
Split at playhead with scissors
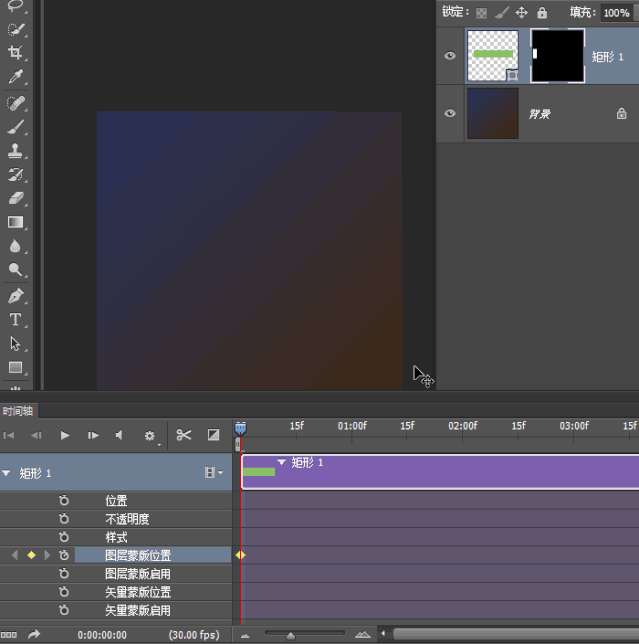coord(184,435)
